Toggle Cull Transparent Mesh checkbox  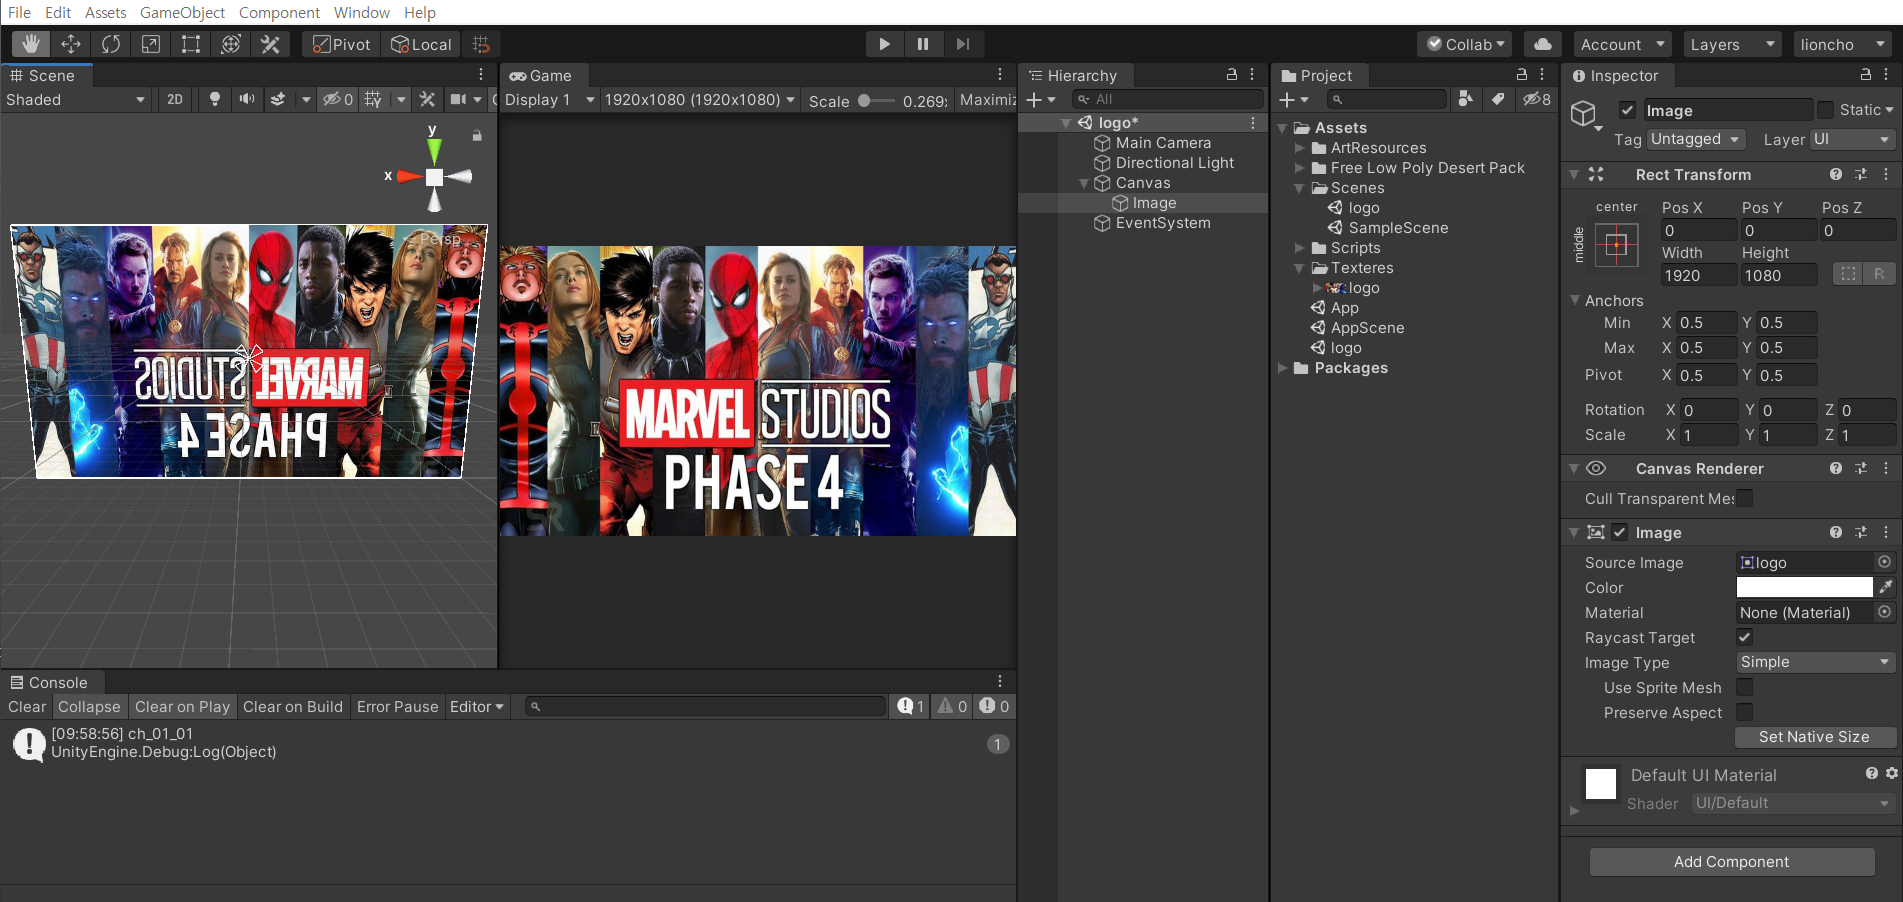tap(1744, 498)
